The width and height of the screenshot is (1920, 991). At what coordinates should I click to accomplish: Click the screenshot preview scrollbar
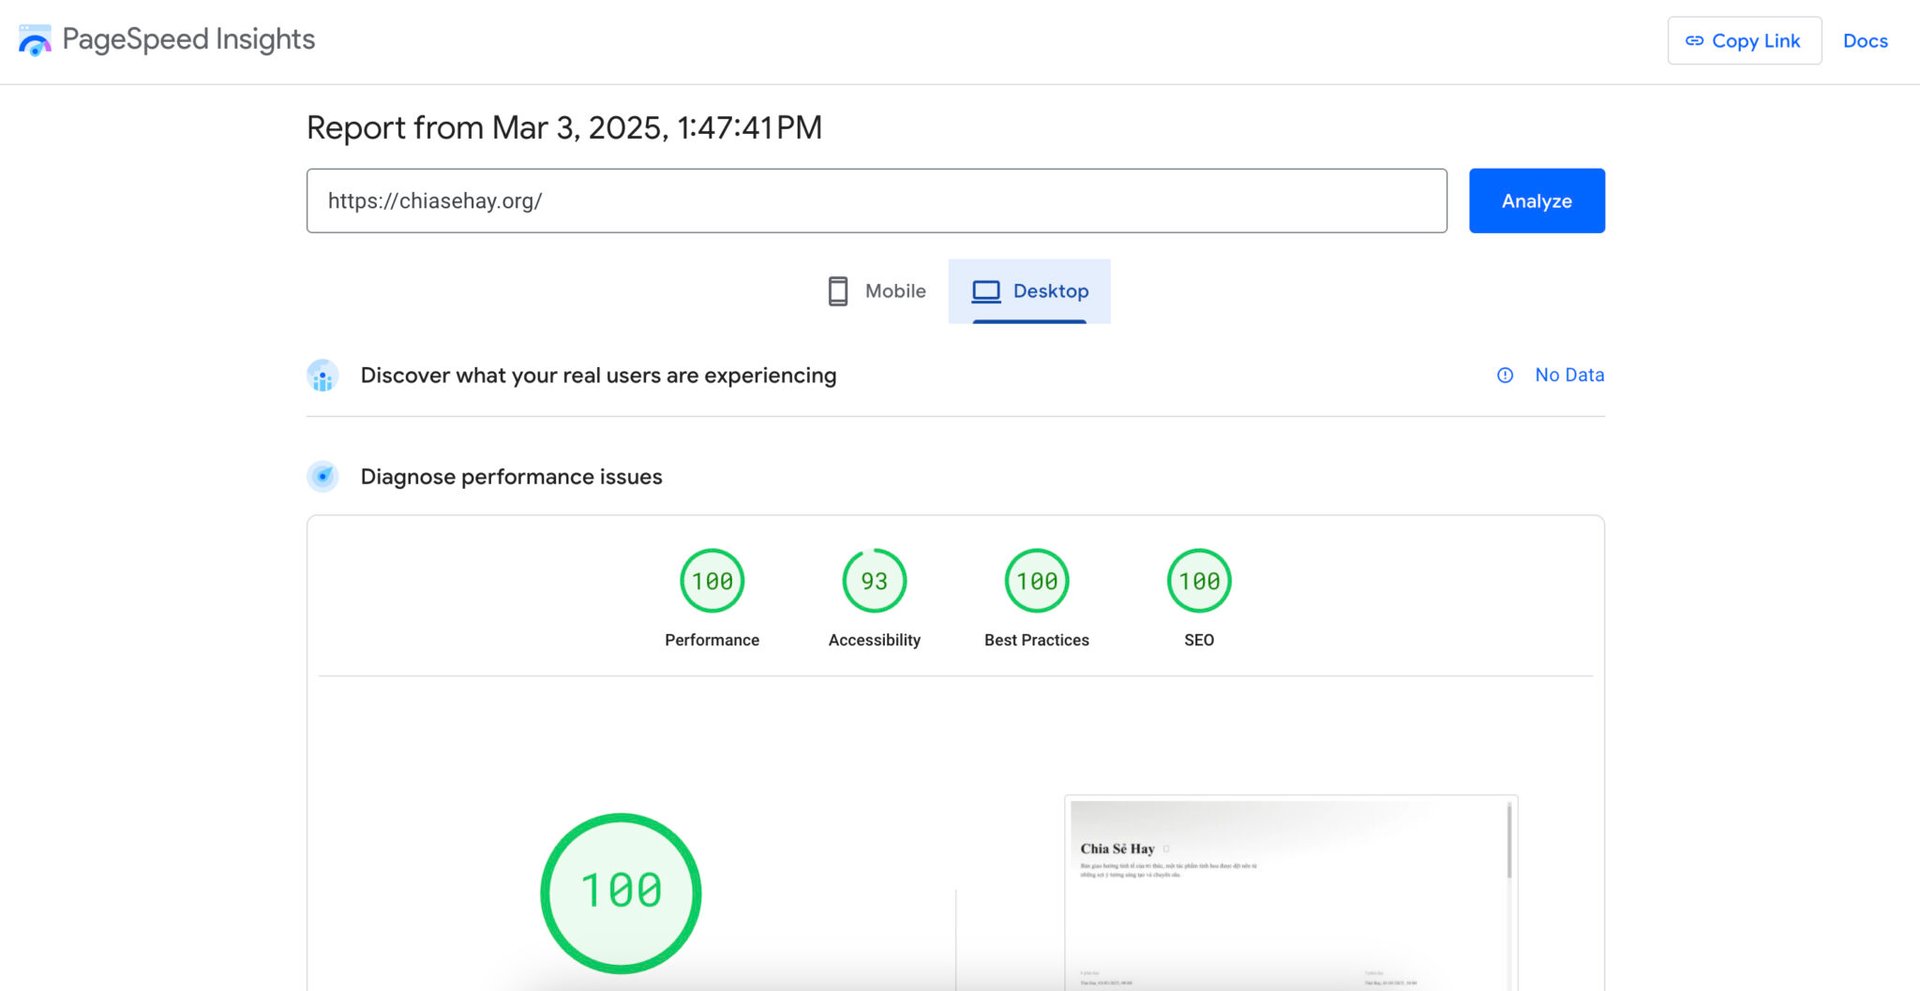point(1509,842)
